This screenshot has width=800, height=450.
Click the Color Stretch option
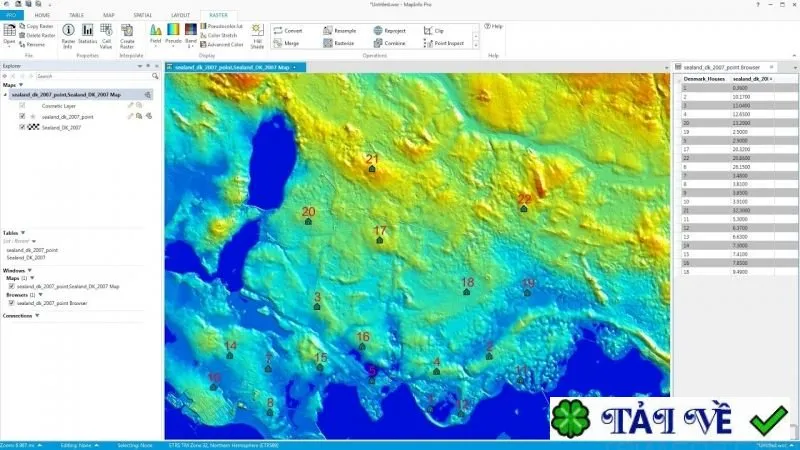tap(218, 35)
